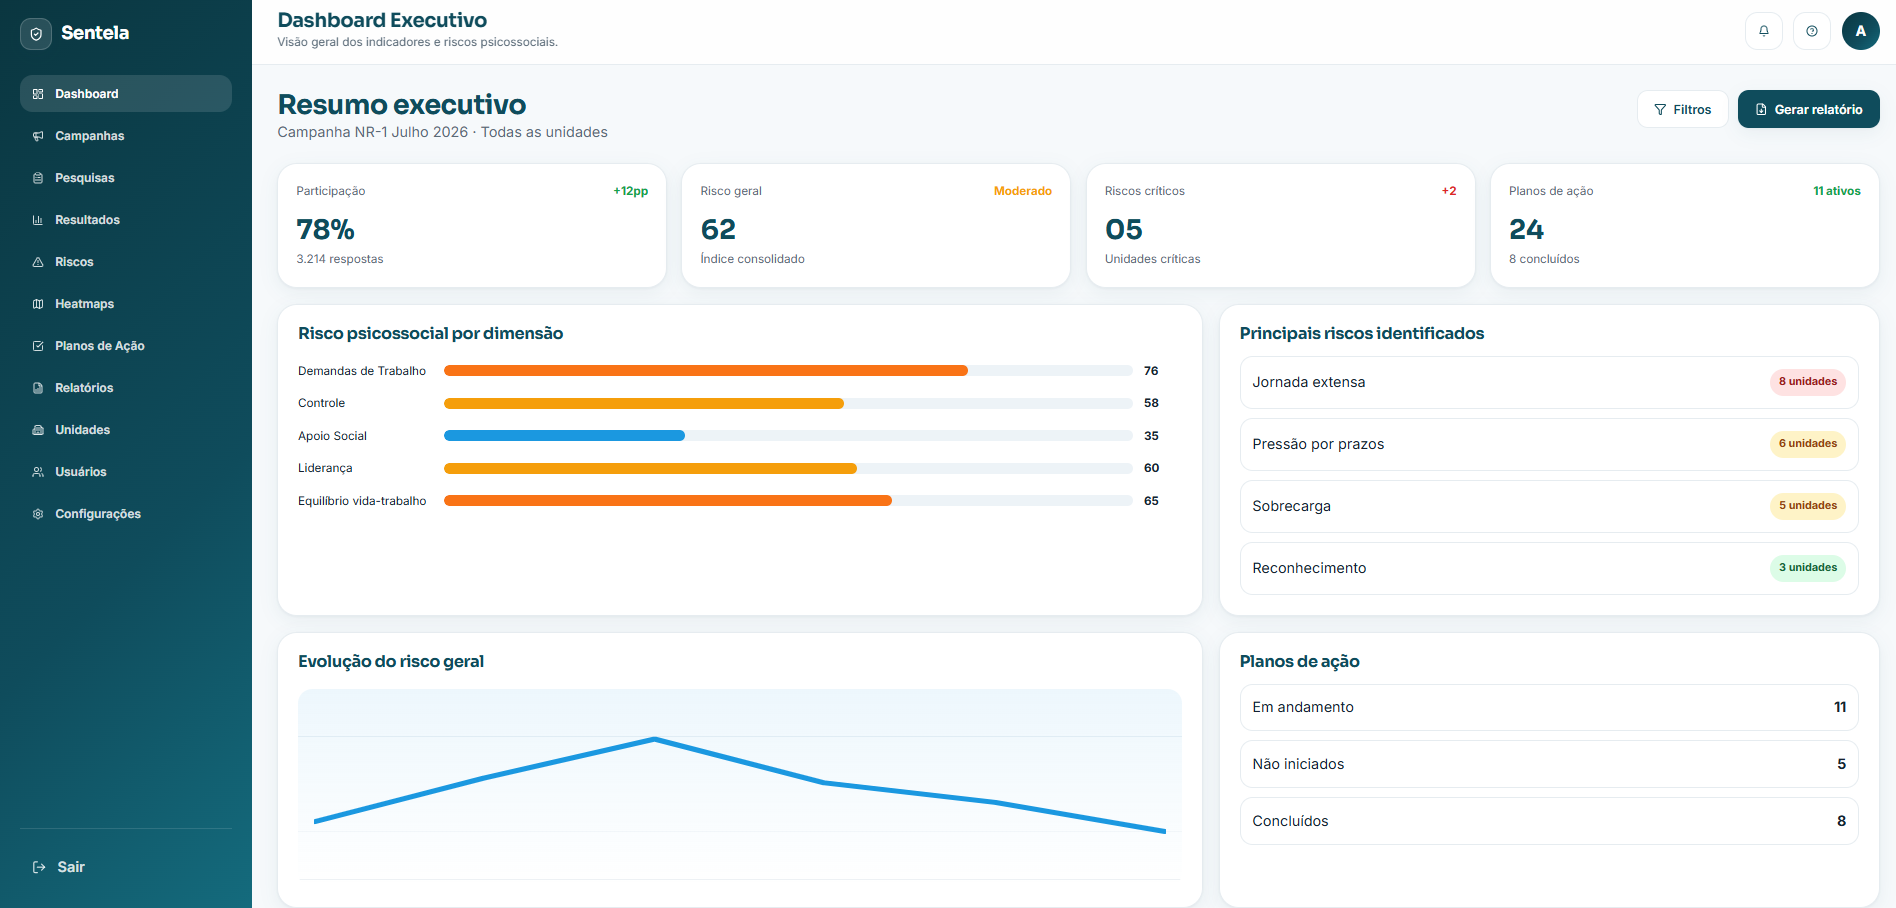Open the Participação 78% card
The width and height of the screenshot is (1896, 908).
472,226
